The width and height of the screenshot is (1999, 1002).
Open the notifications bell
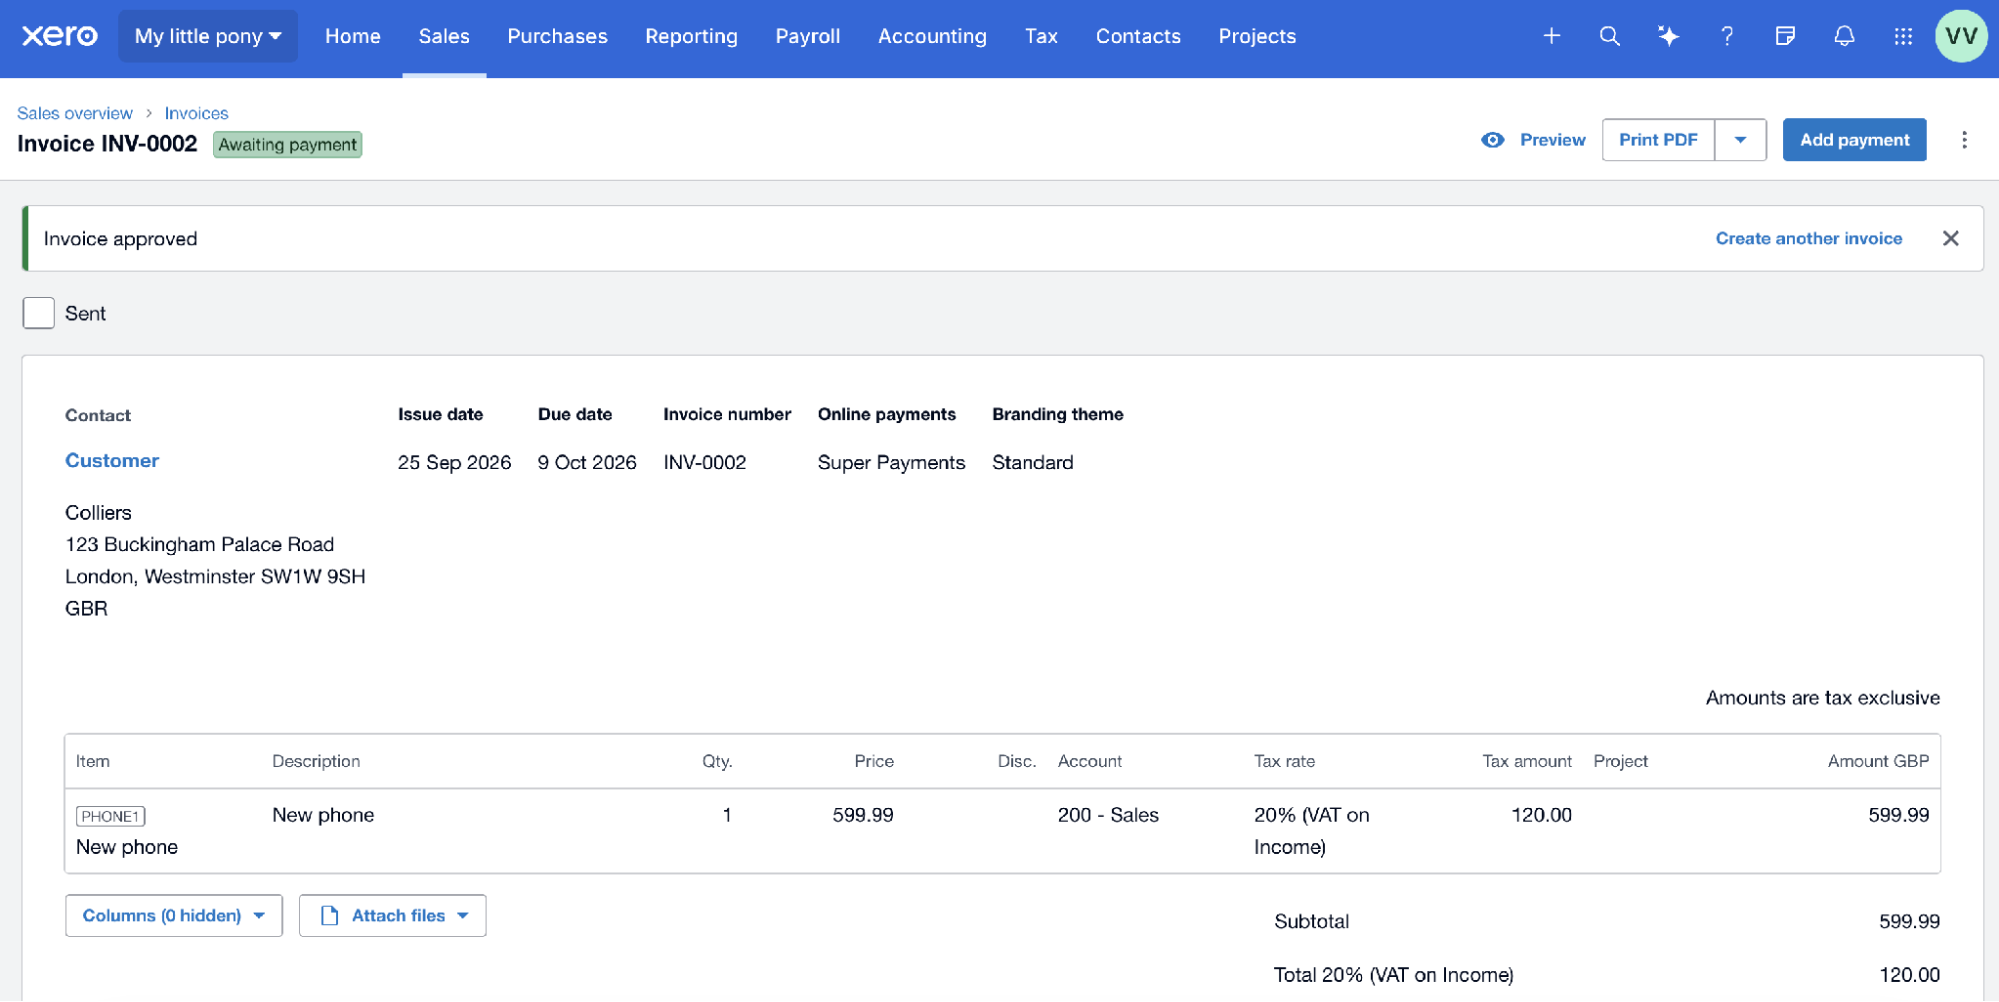coord(1844,36)
